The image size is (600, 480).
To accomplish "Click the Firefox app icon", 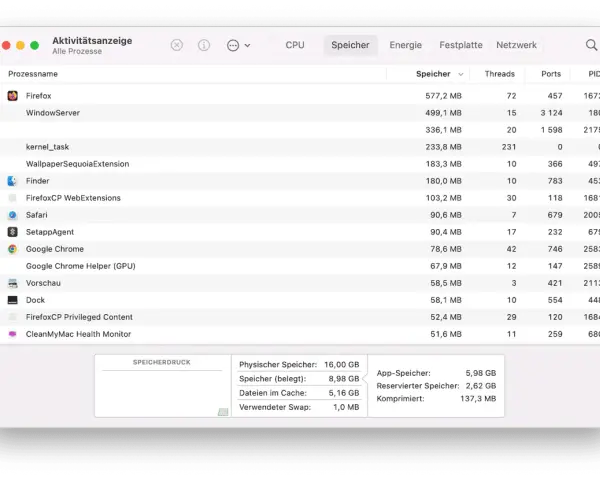I will (x=13, y=96).
